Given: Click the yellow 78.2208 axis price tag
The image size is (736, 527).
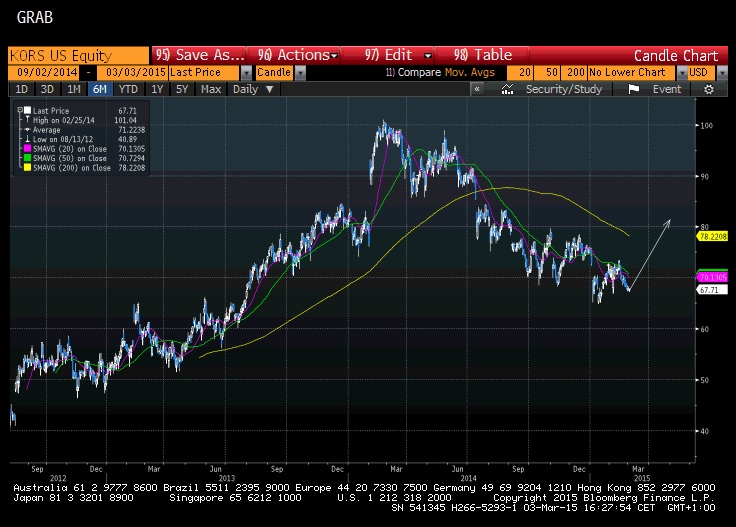Looking at the screenshot, I should [712, 237].
